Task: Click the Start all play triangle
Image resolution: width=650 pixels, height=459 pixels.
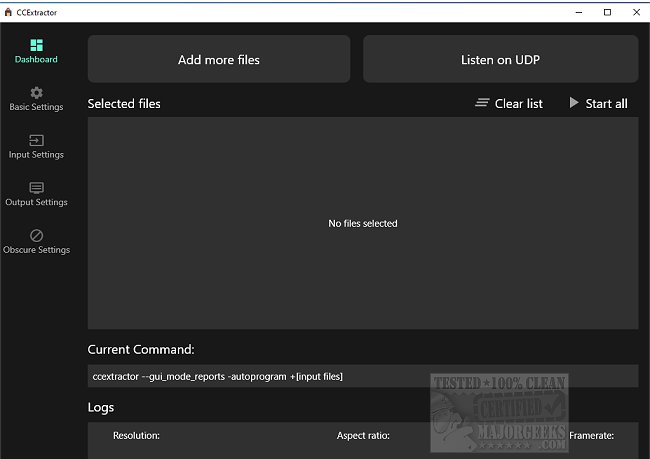Action: 574,102
